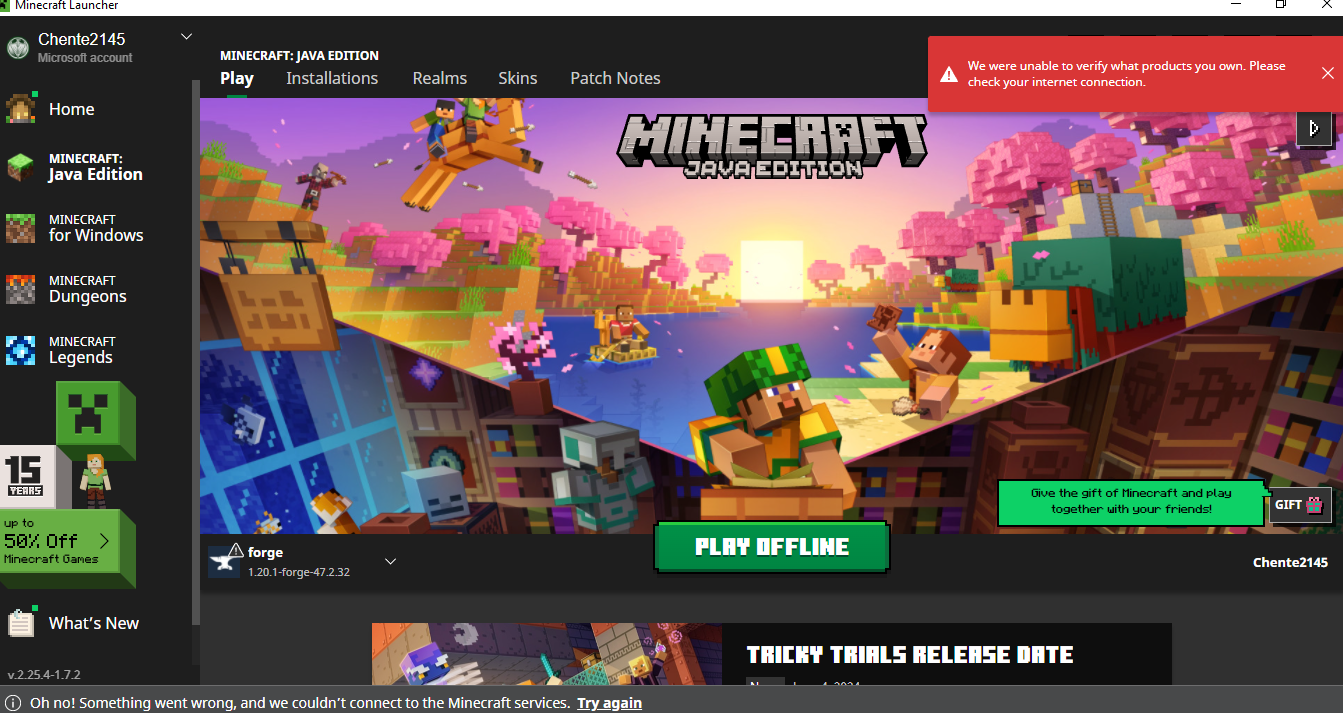Click the GIFT button
This screenshot has width=1343, height=713.
(1300, 505)
